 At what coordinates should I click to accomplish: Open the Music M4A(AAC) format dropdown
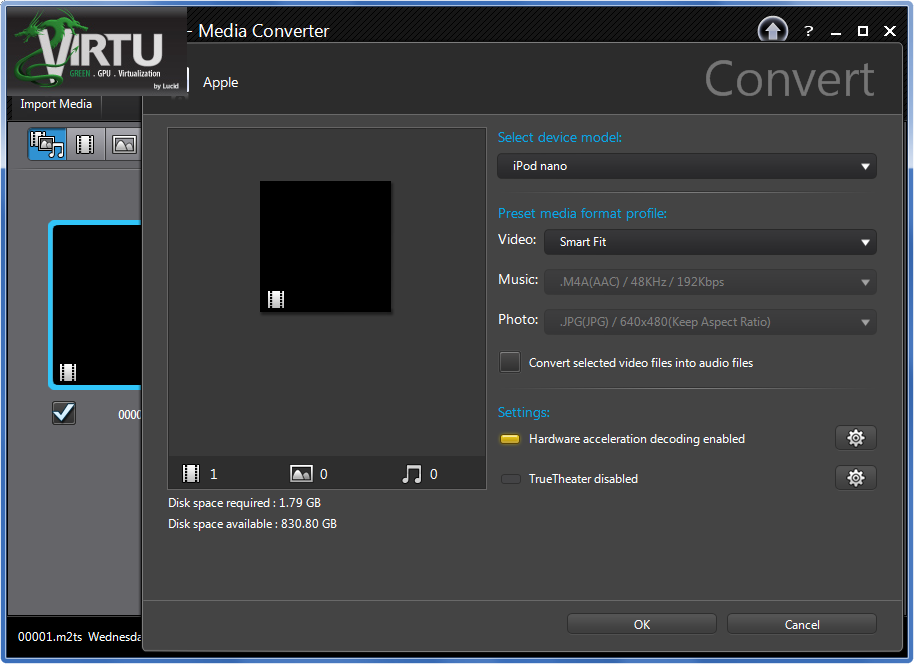[710, 282]
